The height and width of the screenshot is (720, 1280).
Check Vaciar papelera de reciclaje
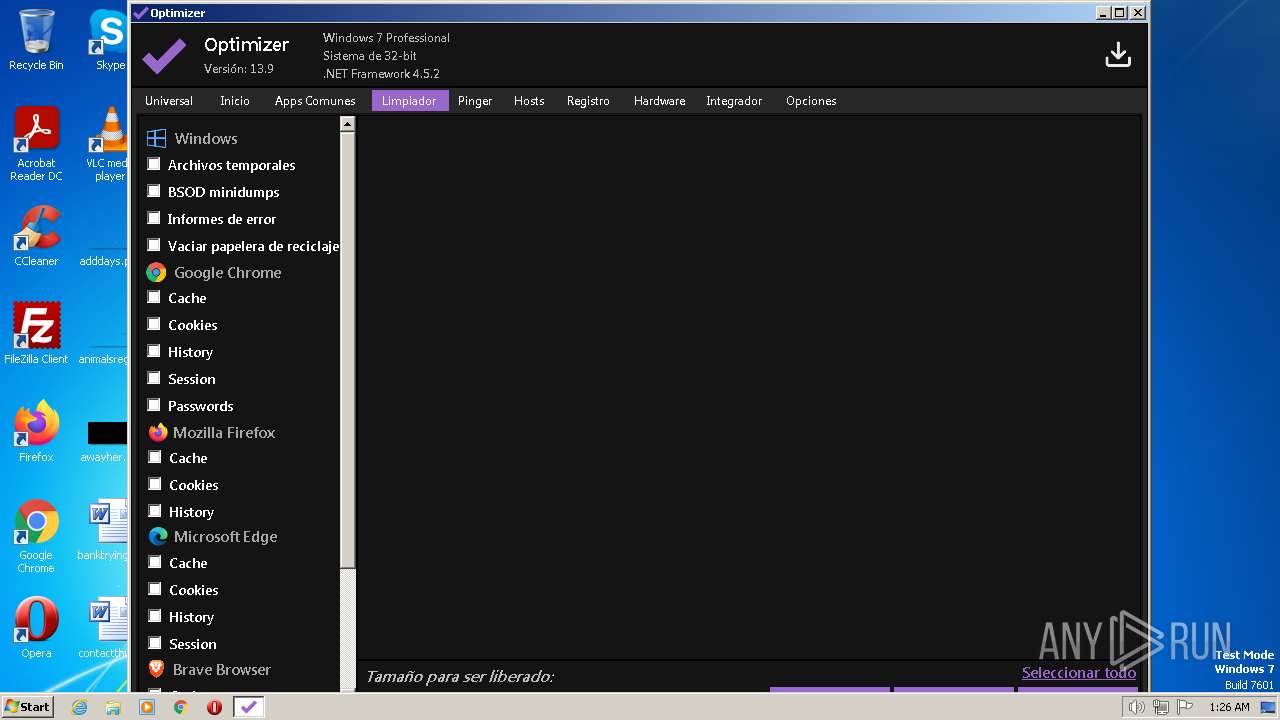point(154,245)
